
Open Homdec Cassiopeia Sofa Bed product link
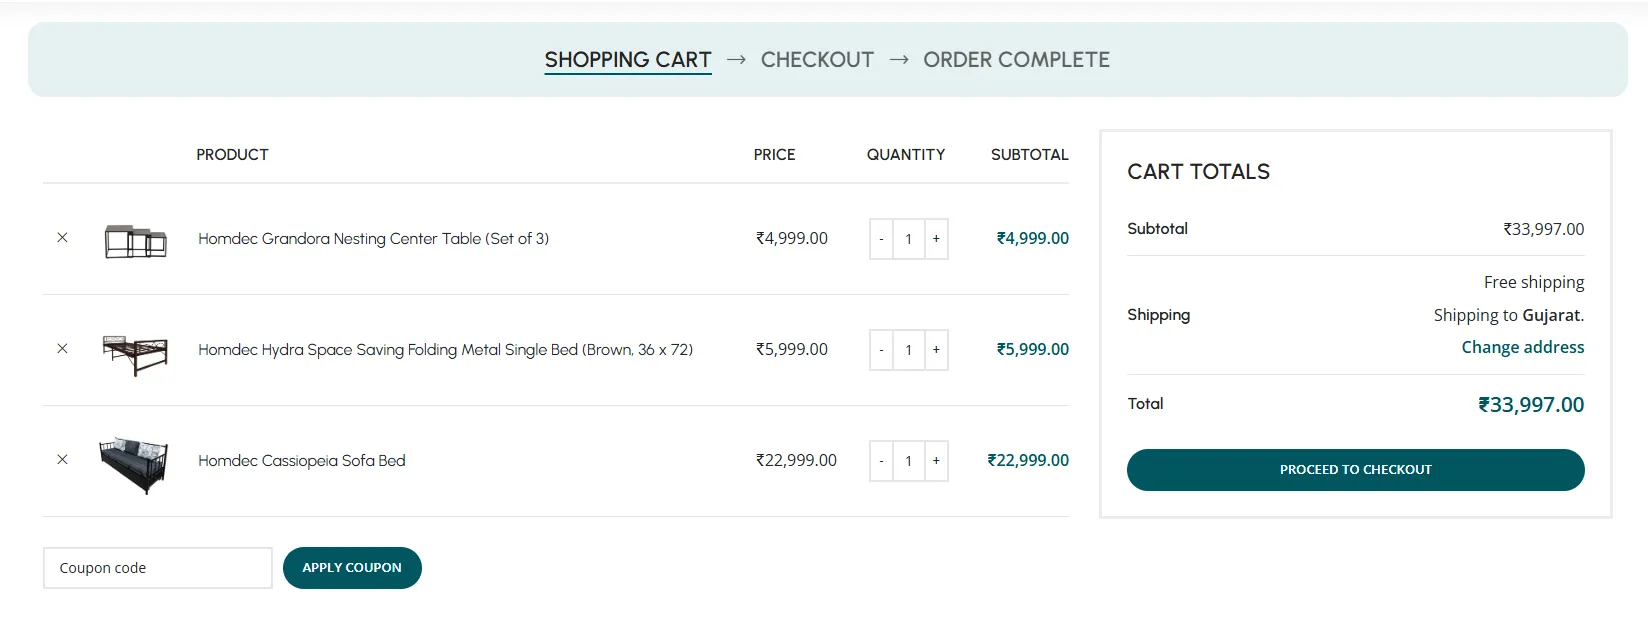click(301, 460)
